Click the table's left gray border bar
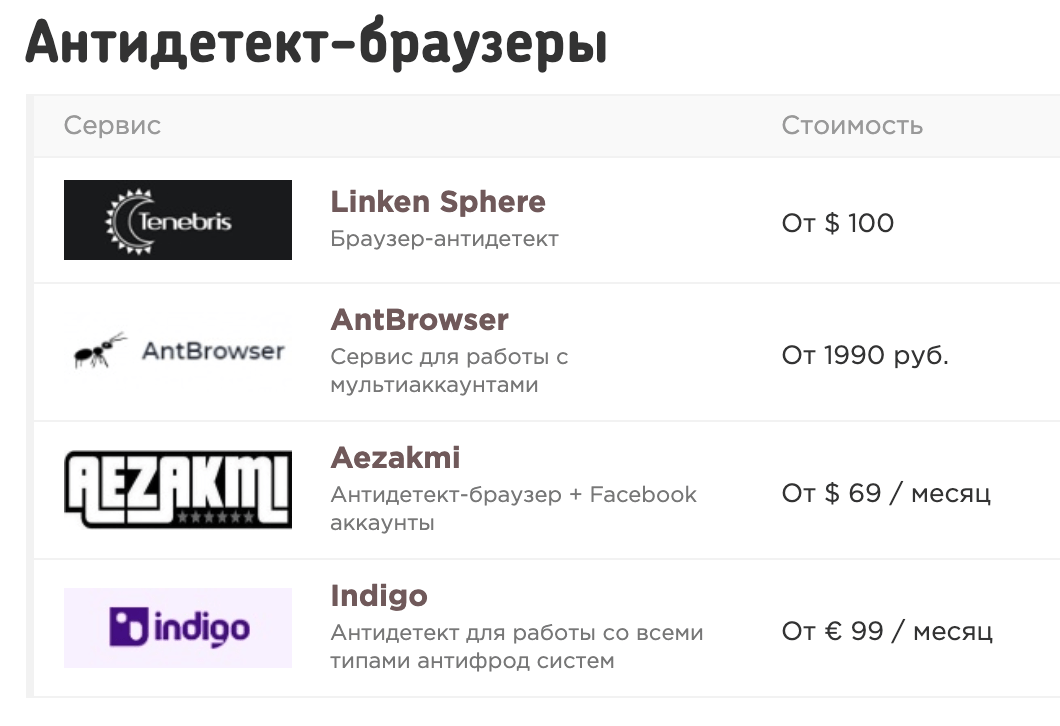1060x726 pixels. 29,400
